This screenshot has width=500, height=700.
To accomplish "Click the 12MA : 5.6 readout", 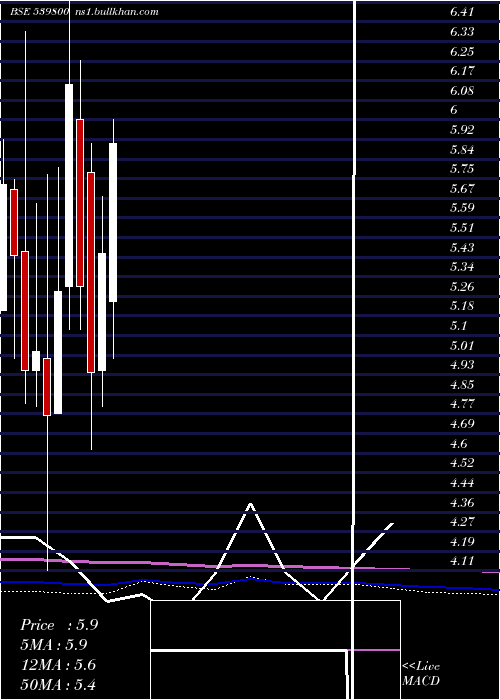I will coord(58,665).
